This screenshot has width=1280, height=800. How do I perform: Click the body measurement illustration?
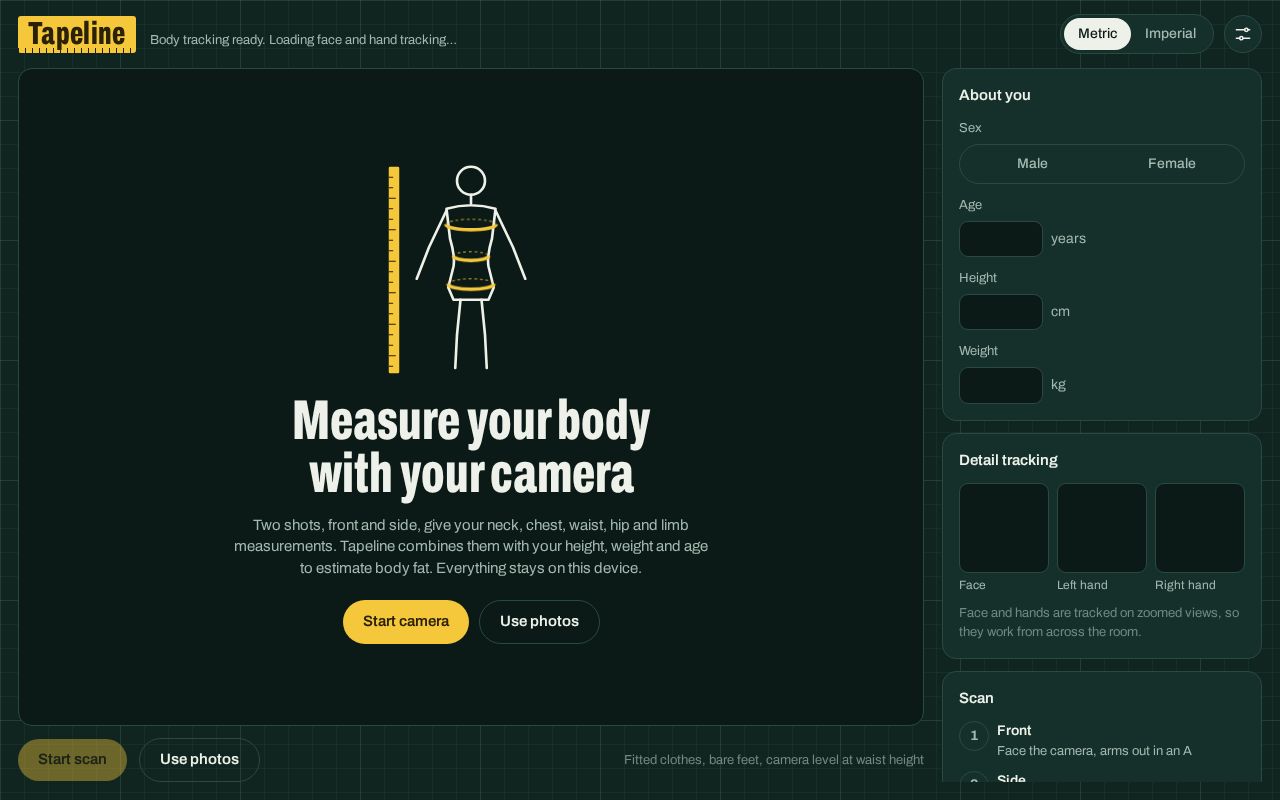pyautogui.click(x=457, y=269)
